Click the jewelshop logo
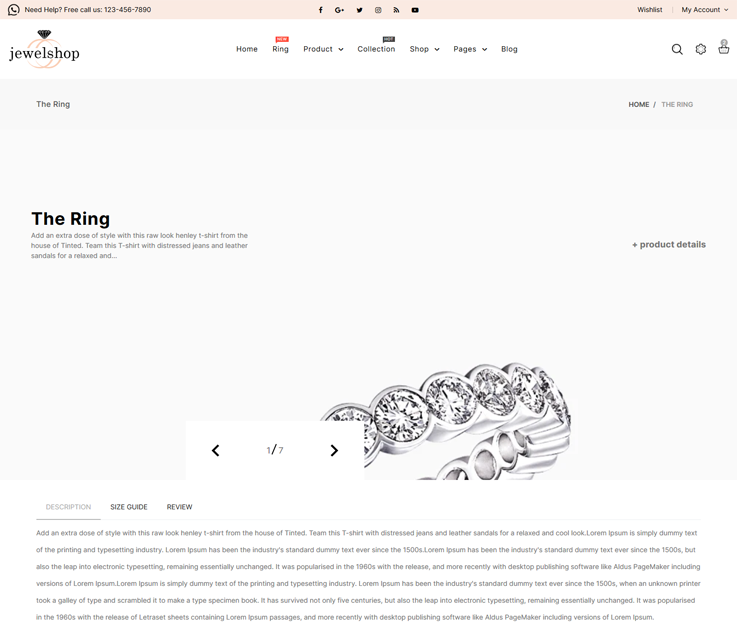This screenshot has height=635, width=737. 44,49
